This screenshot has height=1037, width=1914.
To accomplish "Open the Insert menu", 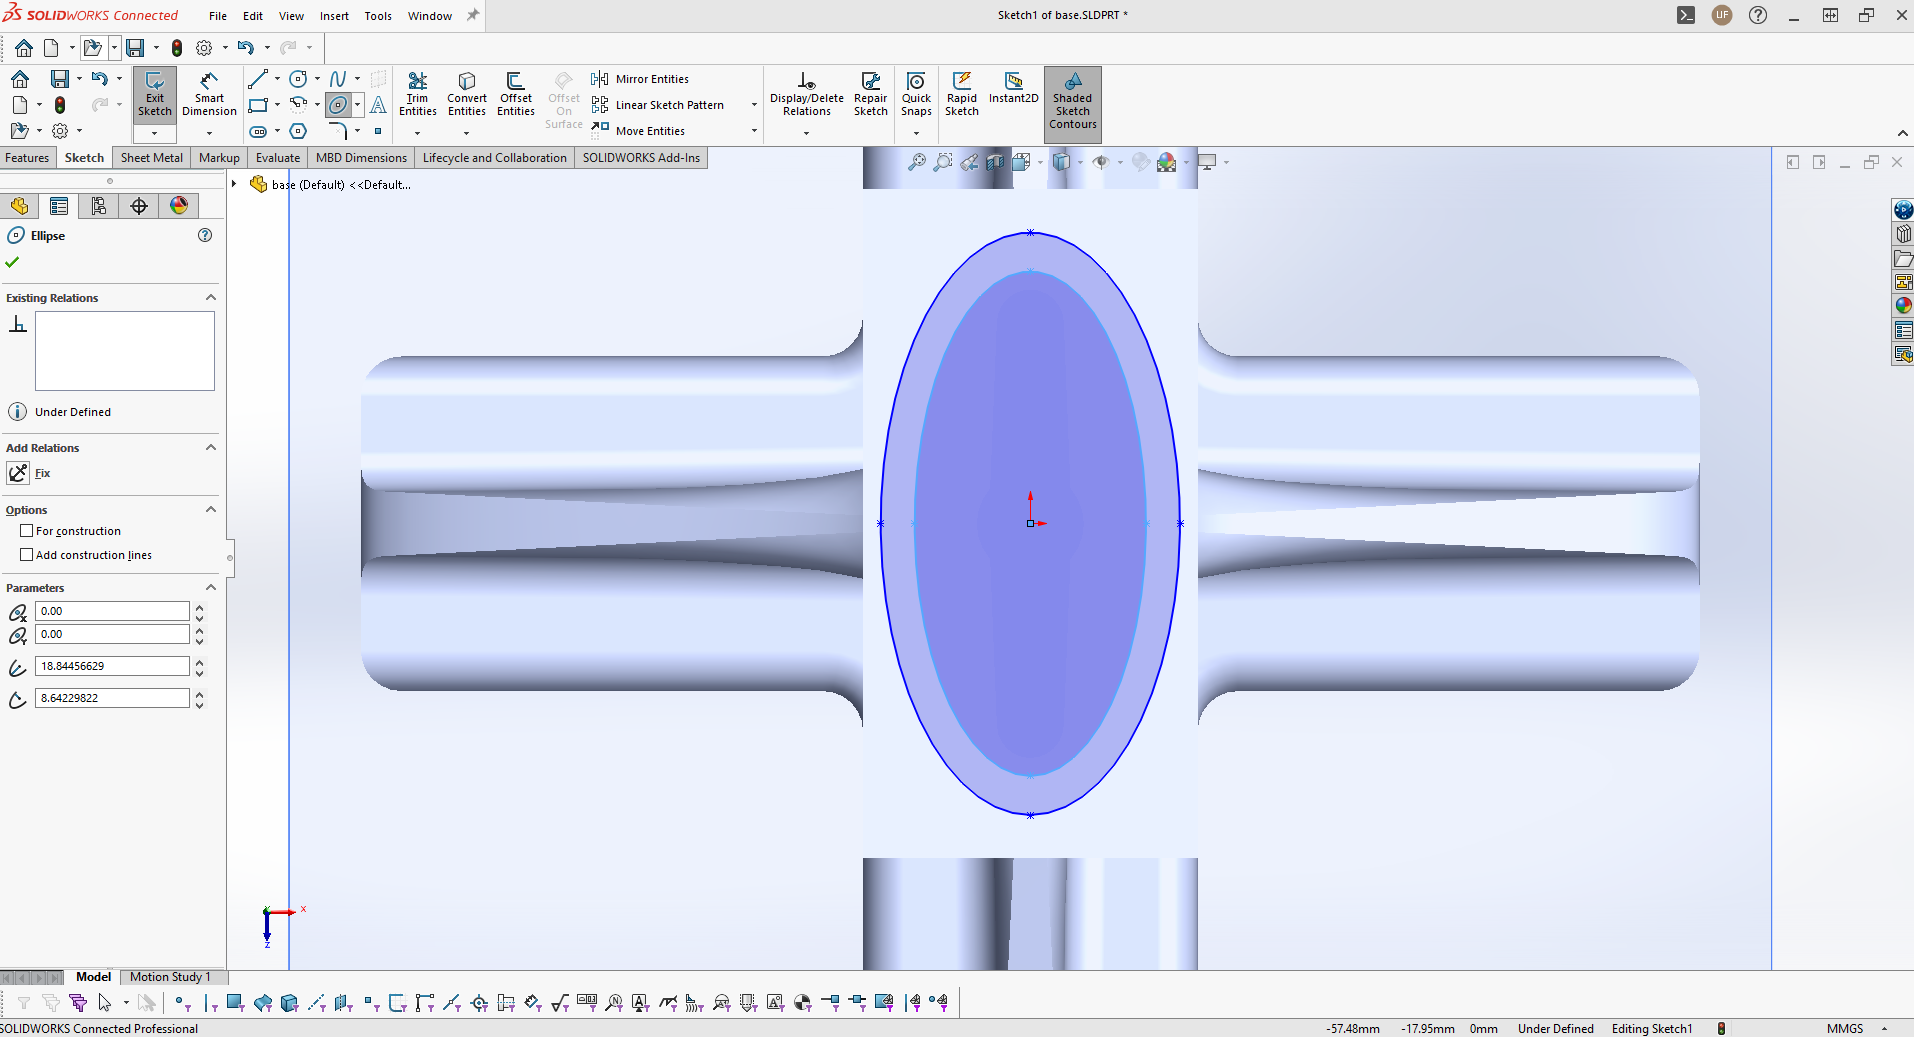I will tap(334, 16).
